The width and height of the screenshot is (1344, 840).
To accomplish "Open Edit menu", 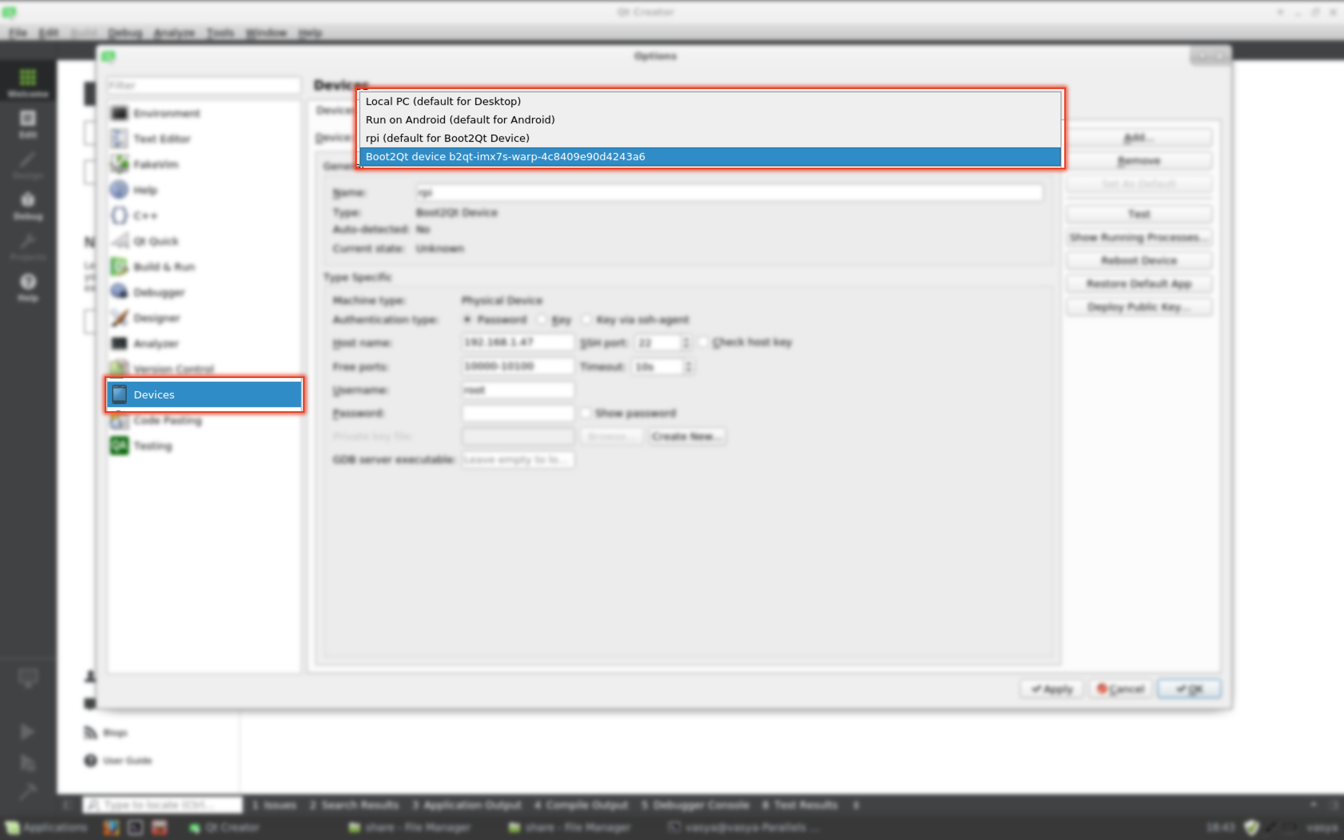I will [48, 33].
